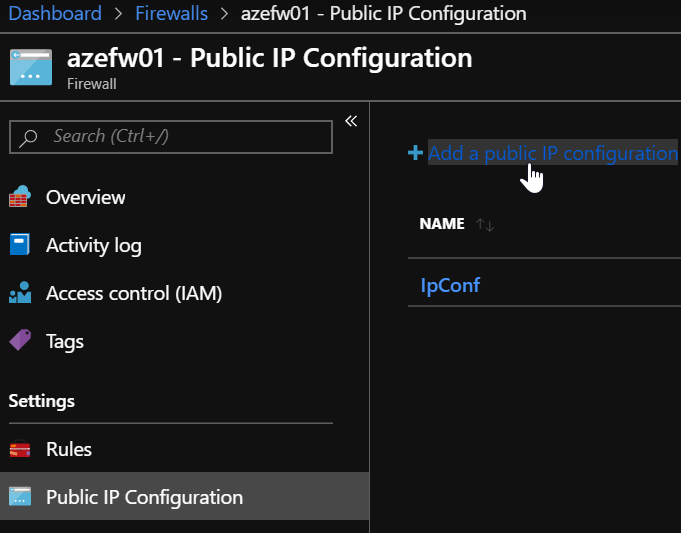This screenshot has width=681, height=533.
Task: Click the Public IP Configuration sidebar icon
Action: pos(20,497)
